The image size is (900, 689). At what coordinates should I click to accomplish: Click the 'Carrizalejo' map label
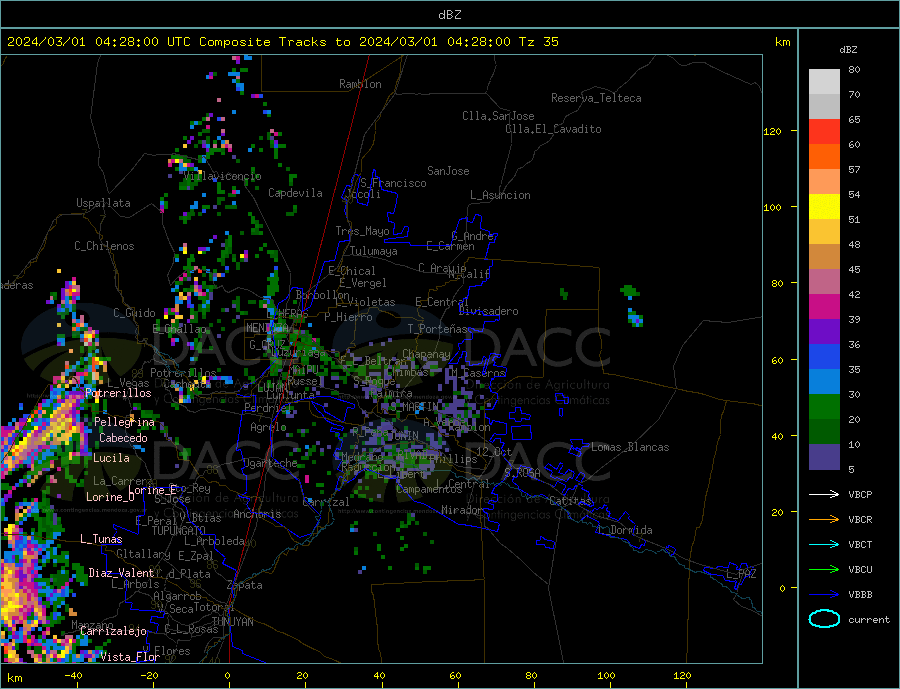tap(113, 631)
